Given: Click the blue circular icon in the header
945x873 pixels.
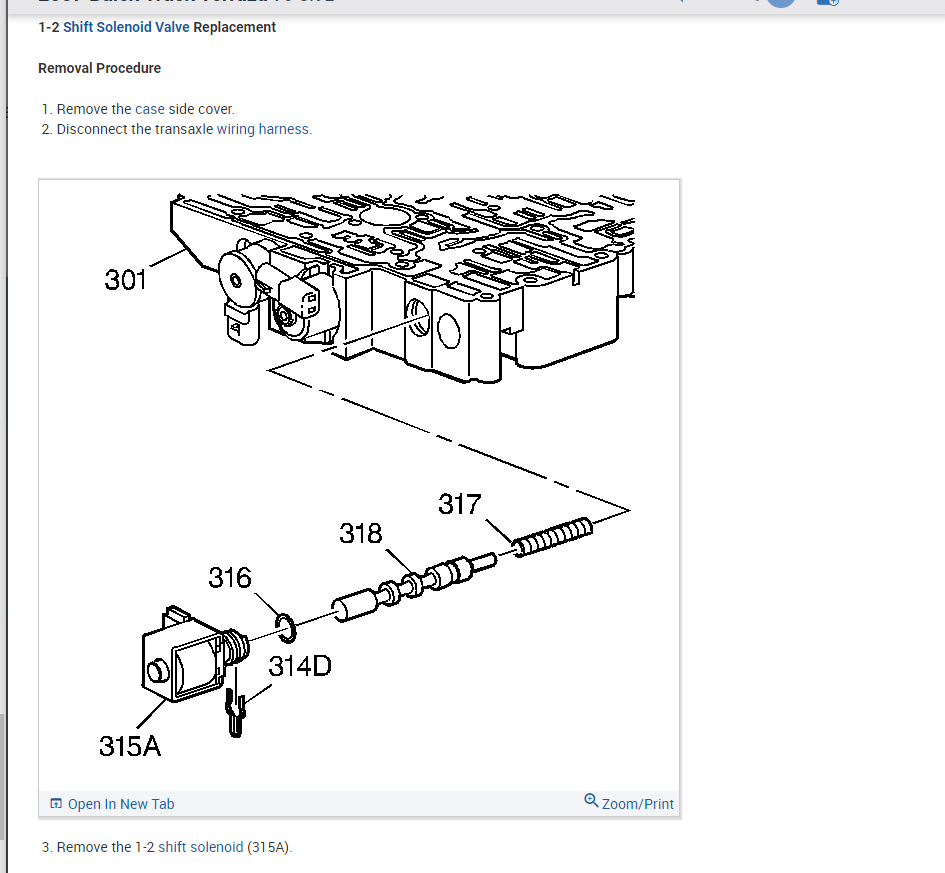Looking at the screenshot, I should 781,2.
